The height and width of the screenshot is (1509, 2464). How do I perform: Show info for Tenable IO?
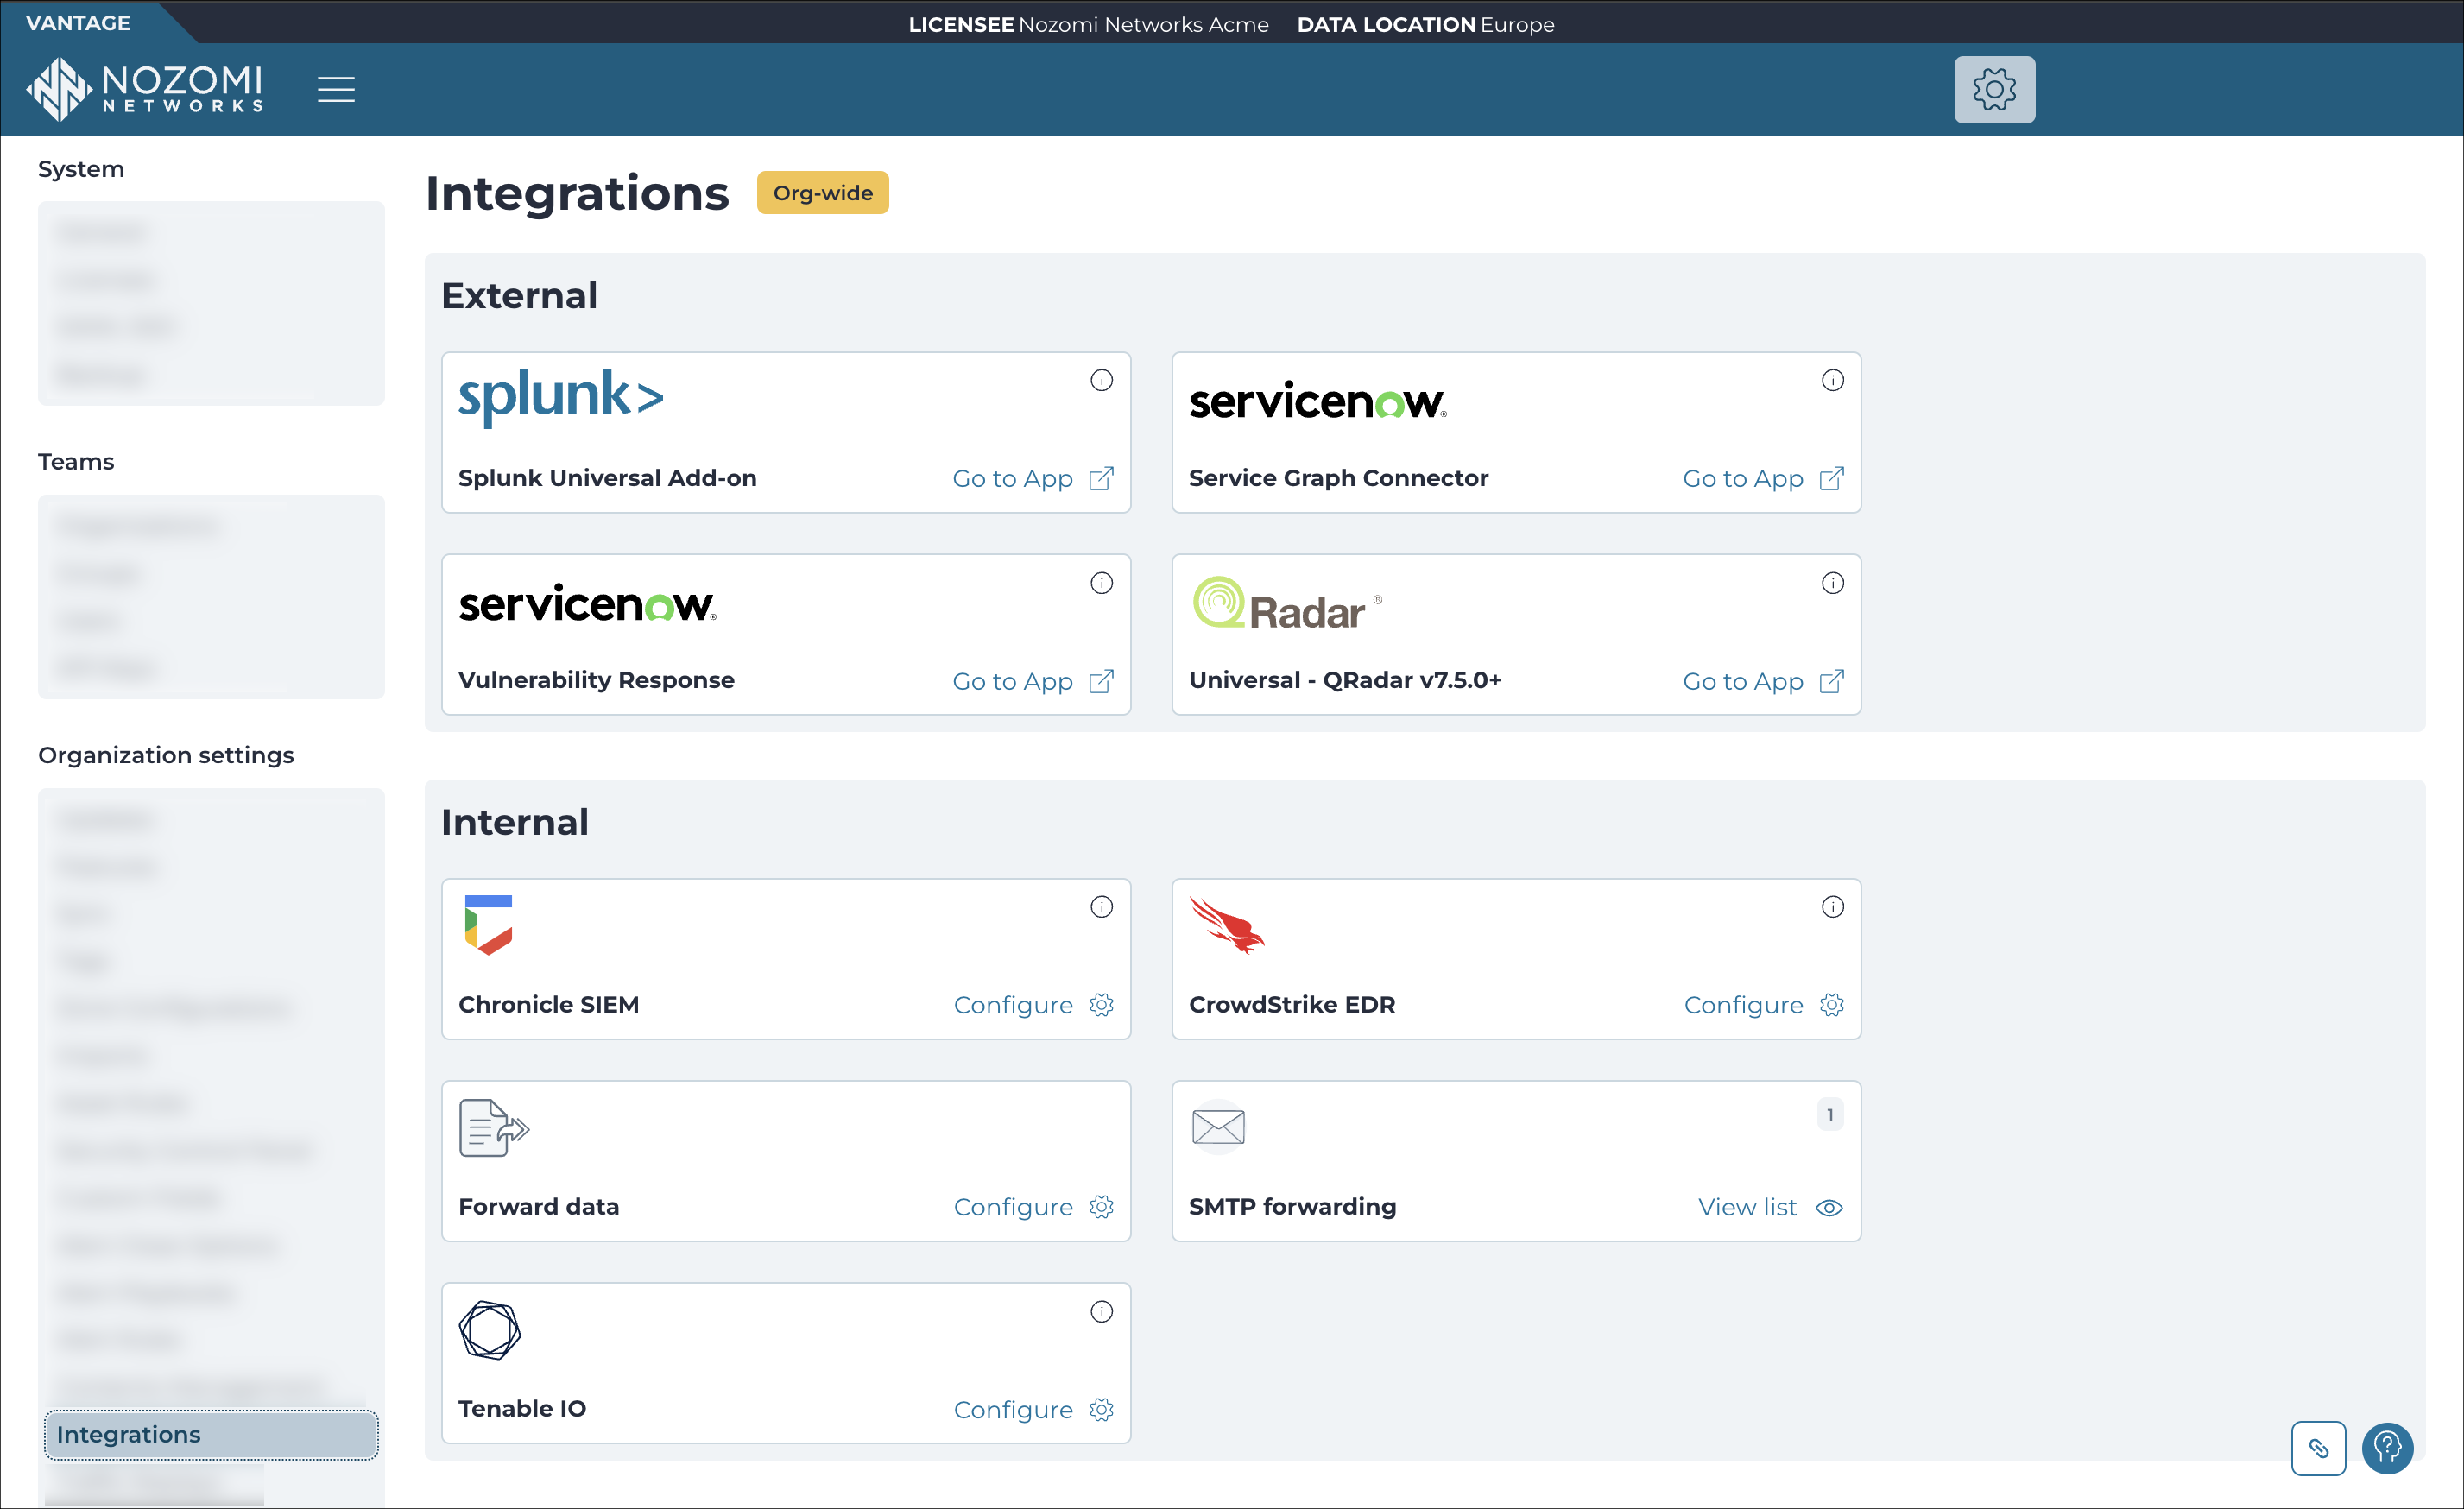pyautogui.click(x=1101, y=1312)
